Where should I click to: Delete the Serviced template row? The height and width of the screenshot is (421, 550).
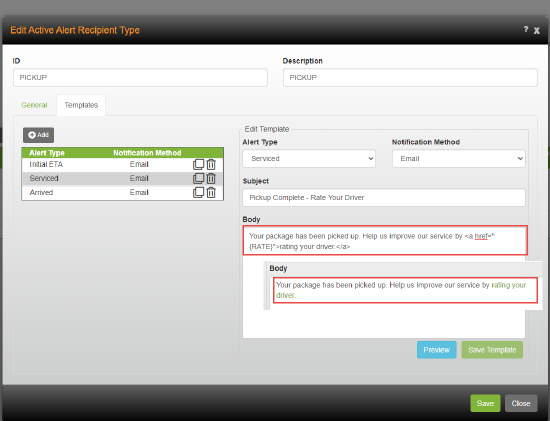(211, 178)
